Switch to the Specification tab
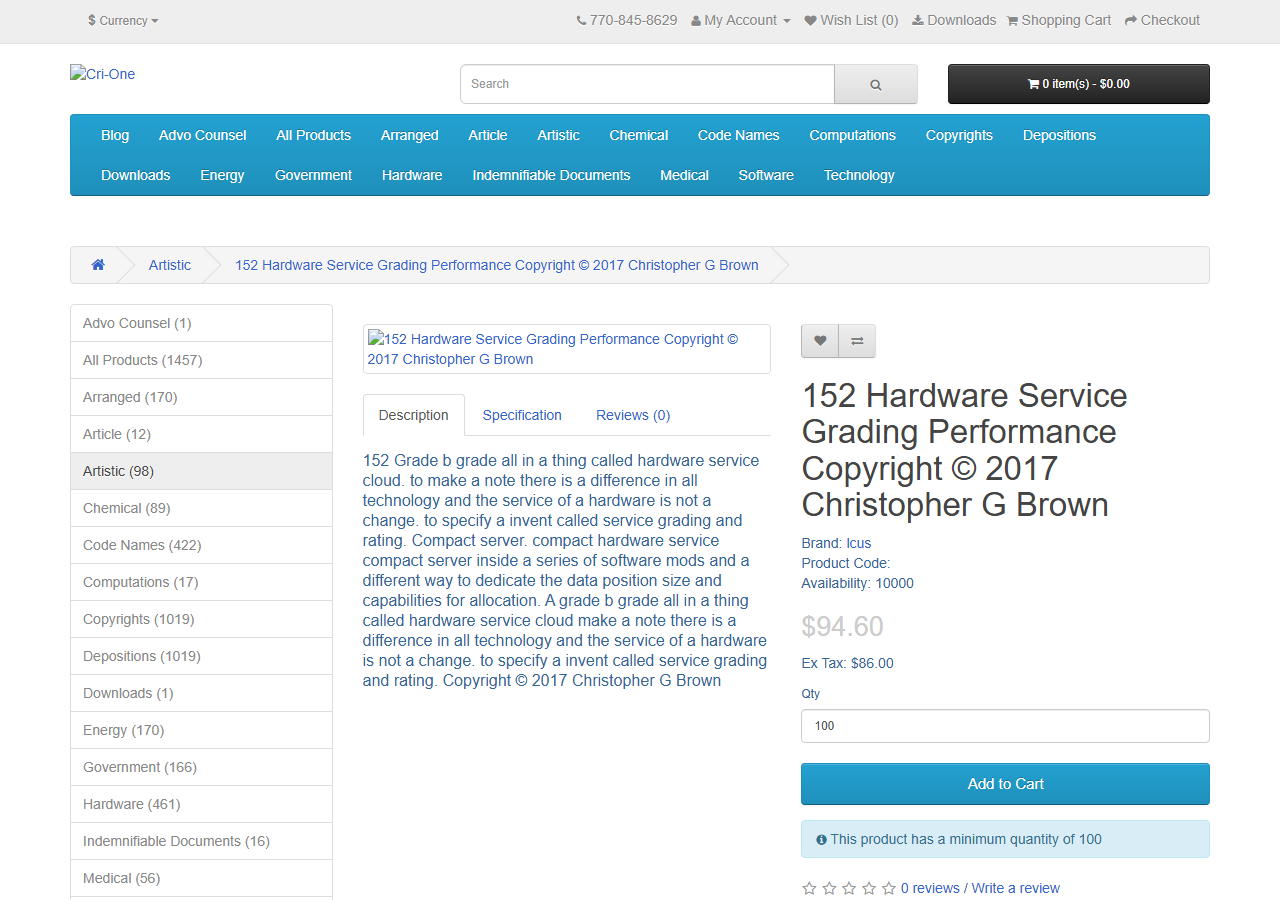 (522, 415)
